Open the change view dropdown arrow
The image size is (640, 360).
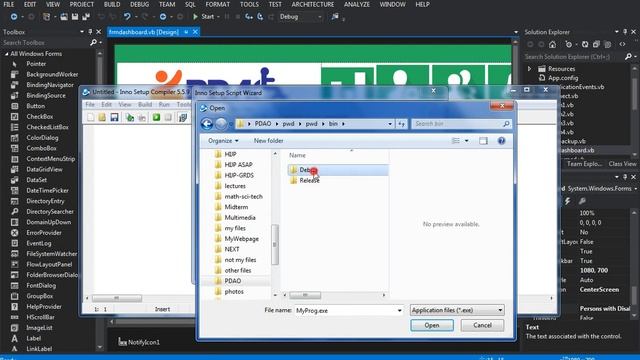[x=467, y=141]
